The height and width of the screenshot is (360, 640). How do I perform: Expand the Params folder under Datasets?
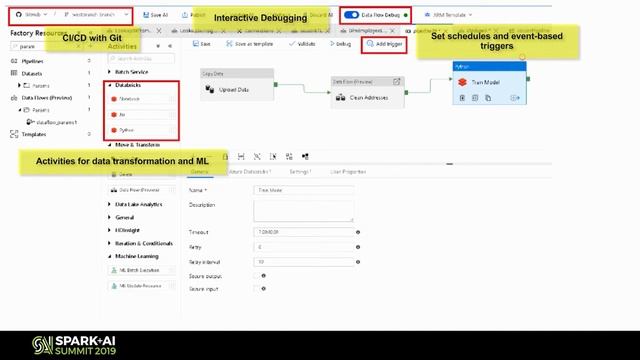pyautogui.click(x=19, y=85)
